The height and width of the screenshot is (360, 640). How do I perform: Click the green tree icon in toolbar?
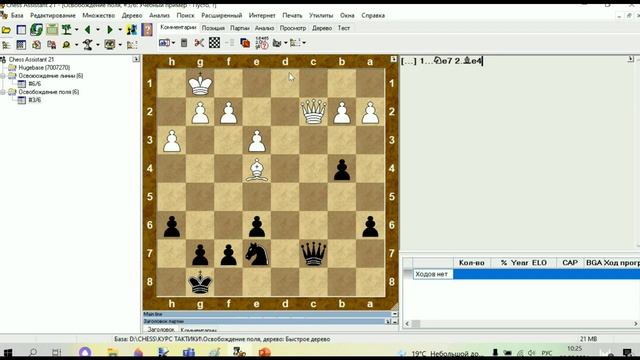pyautogui.click(x=67, y=29)
